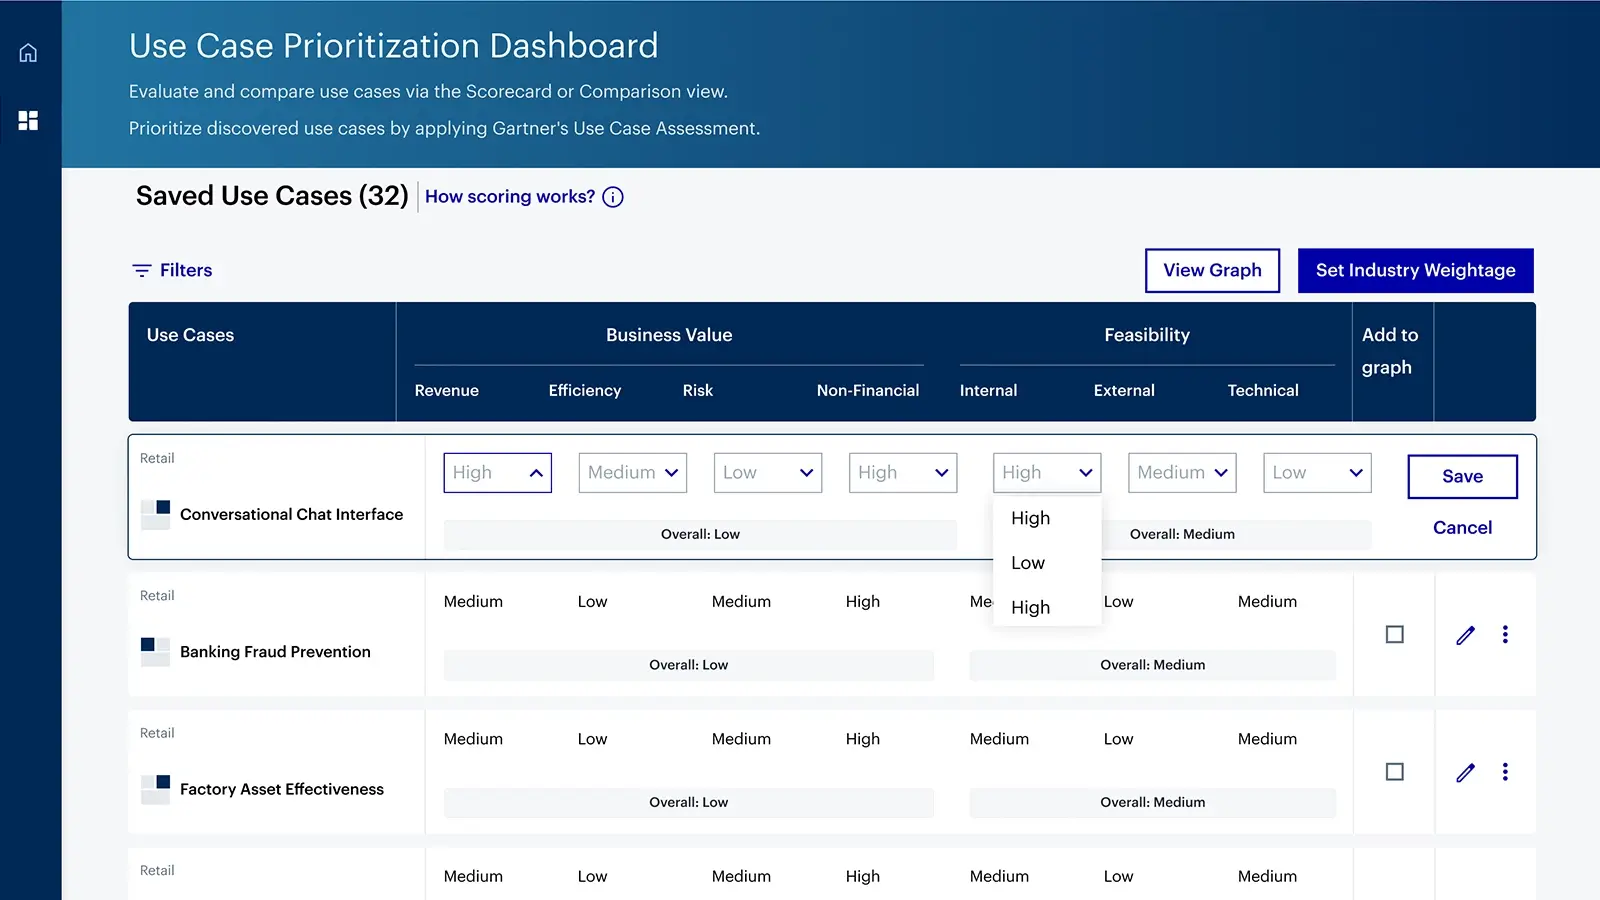Click the edit pencil for Factory Asset Effectiveness
The image size is (1600, 900).
click(1465, 772)
